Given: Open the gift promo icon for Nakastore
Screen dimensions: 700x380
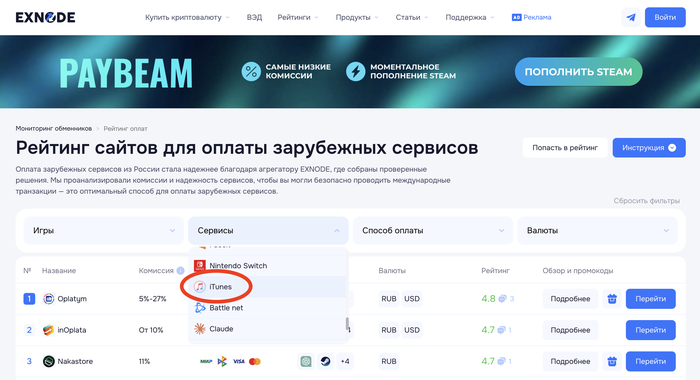Looking at the screenshot, I should pos(612,361).
